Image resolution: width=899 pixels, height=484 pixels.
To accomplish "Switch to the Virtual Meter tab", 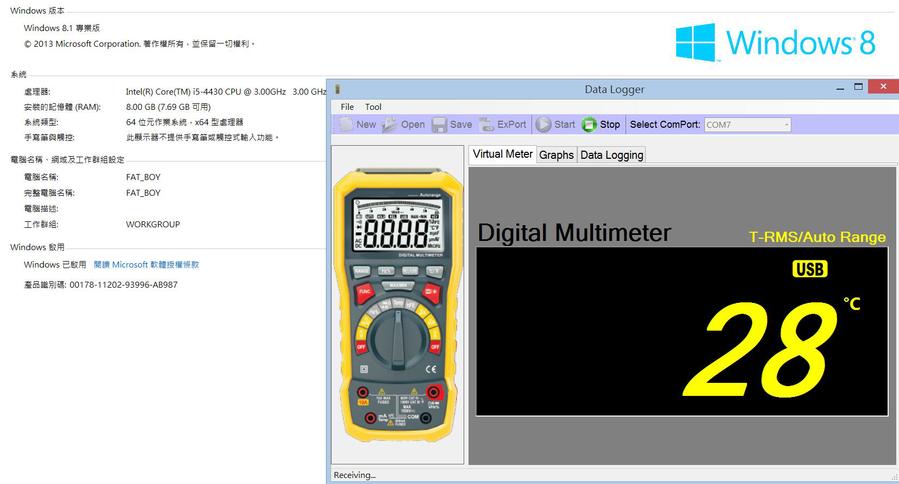I will (502, 155).
